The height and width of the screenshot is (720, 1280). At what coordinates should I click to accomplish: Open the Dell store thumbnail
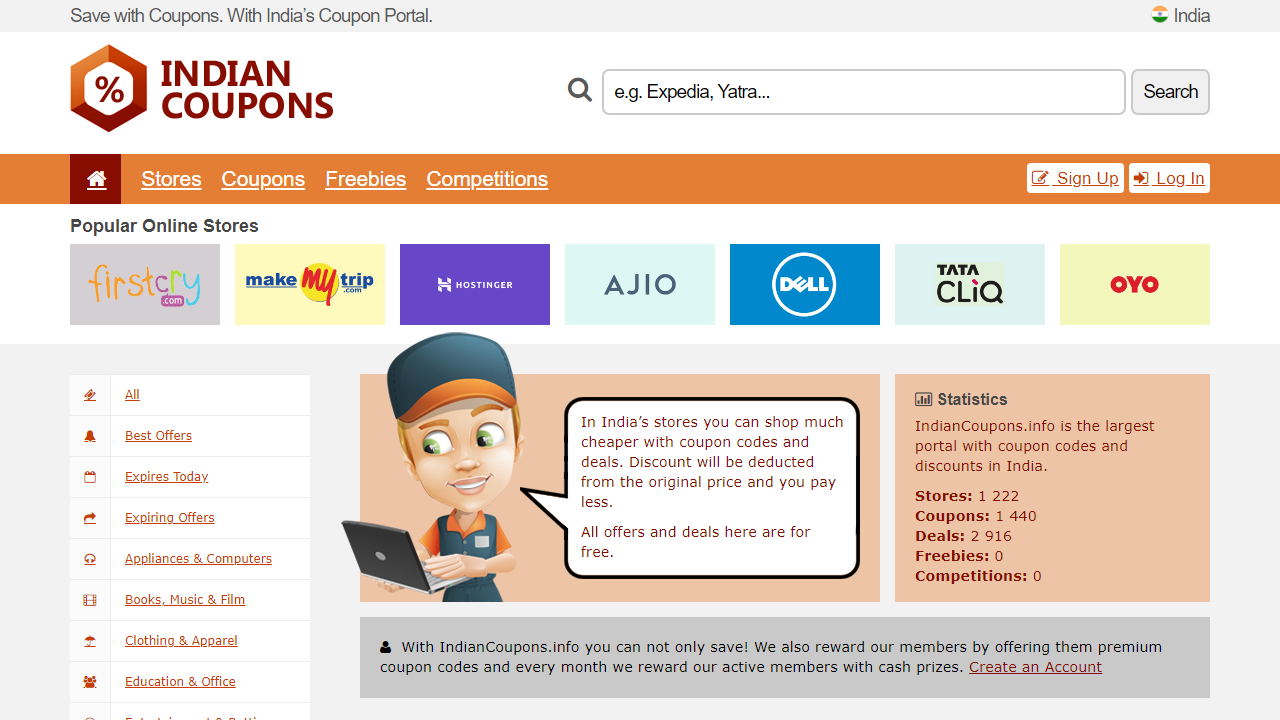805,284
